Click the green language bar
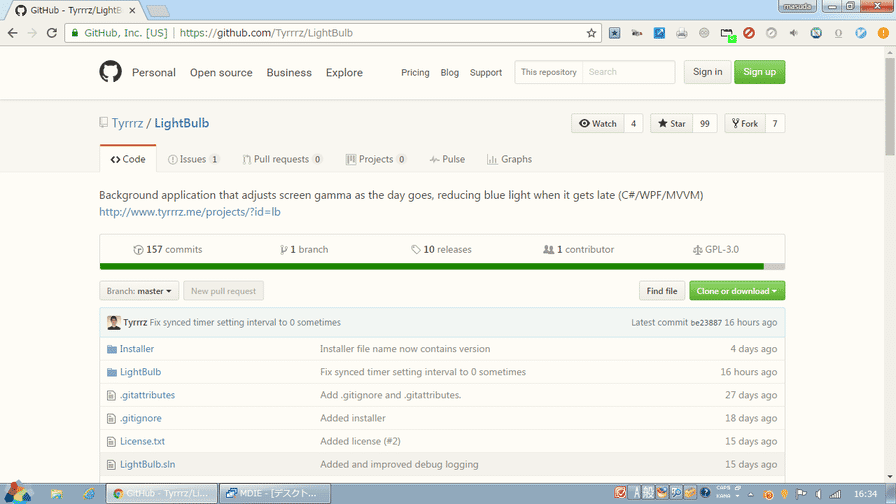 click(431, 266)
